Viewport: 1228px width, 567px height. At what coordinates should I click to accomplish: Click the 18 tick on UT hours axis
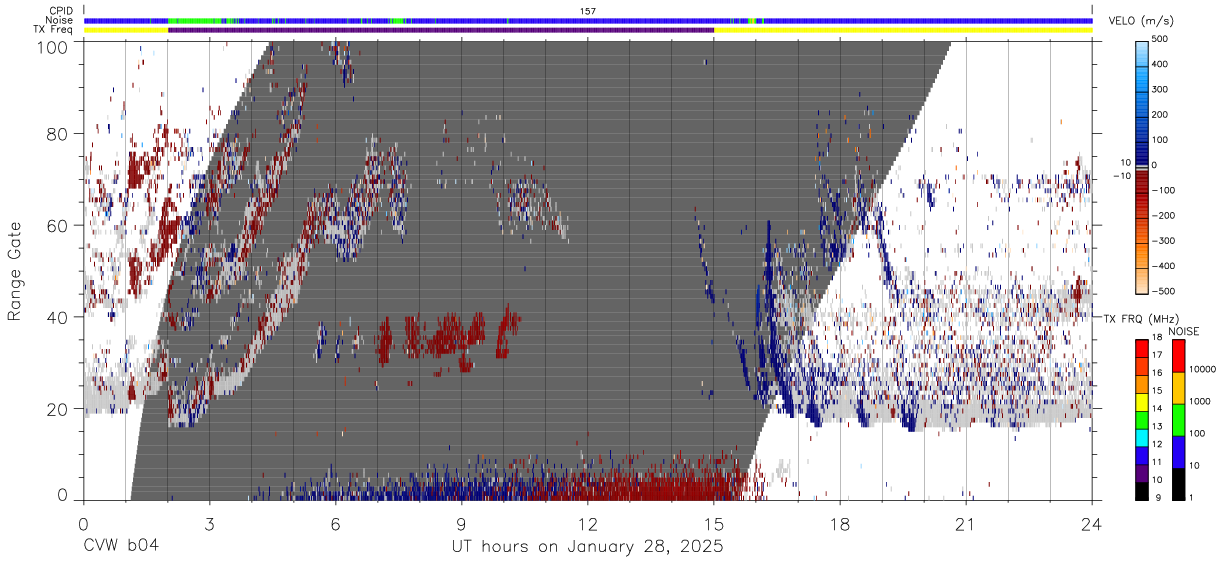pos(840,524)
